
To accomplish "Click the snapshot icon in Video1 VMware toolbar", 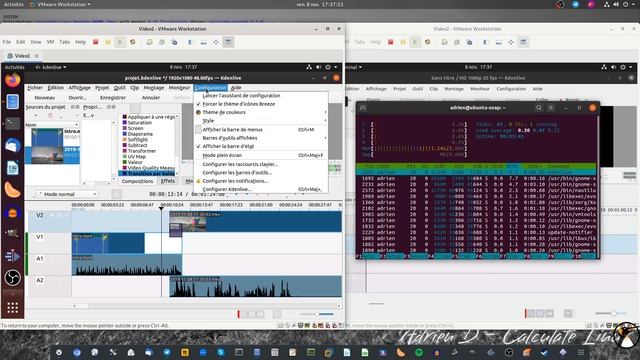I will click(149, 42).
